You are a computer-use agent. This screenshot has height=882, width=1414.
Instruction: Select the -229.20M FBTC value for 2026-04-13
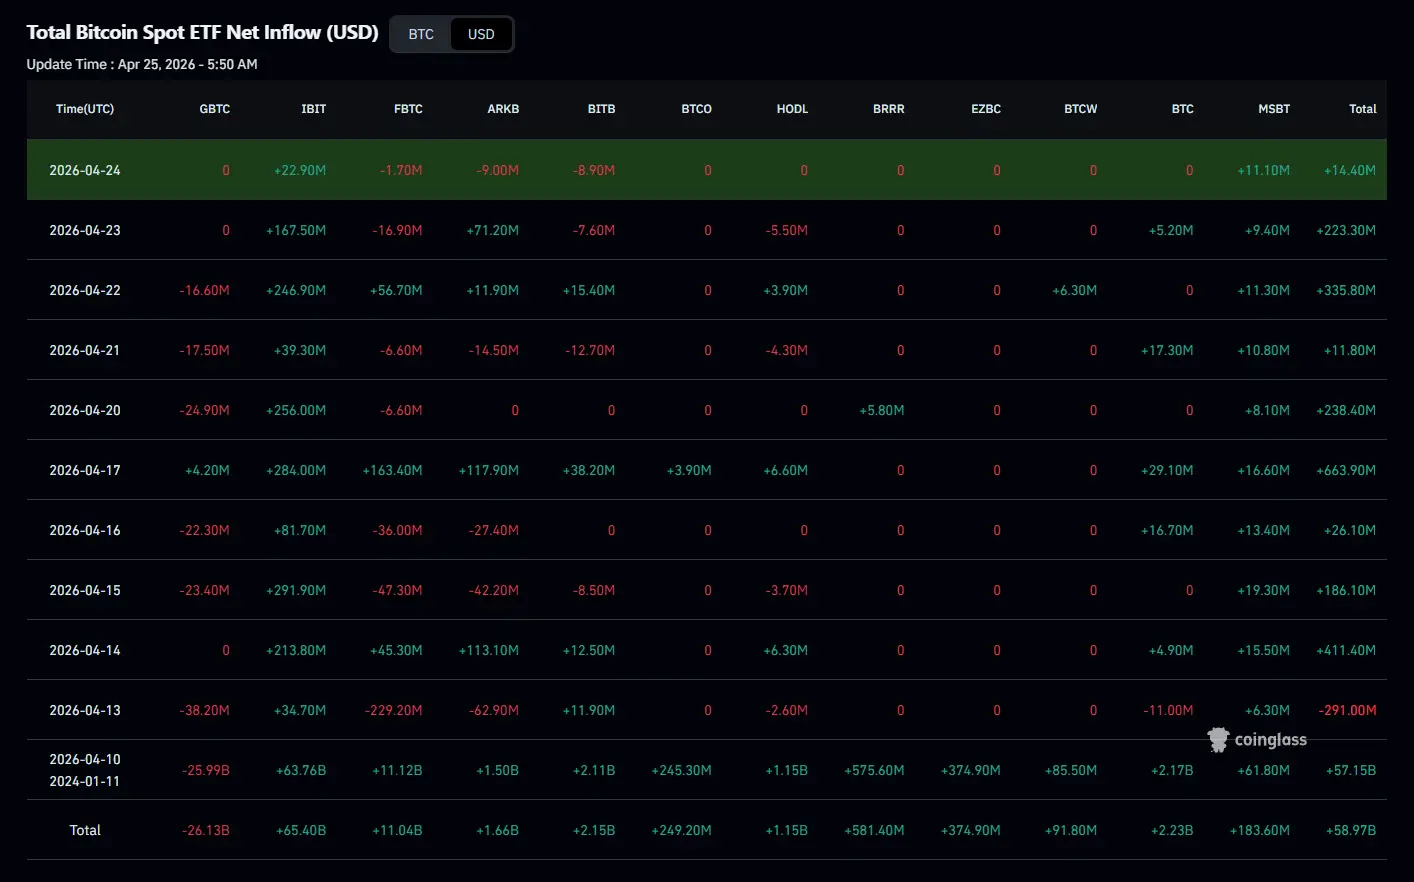[x=393, y=710]
